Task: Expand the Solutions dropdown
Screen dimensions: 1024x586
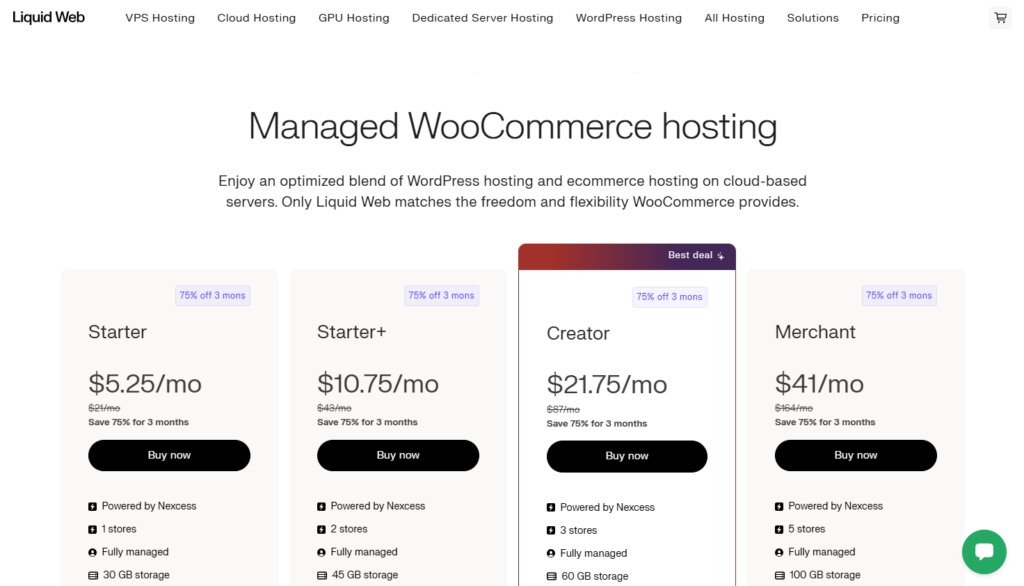Action: 812,17
